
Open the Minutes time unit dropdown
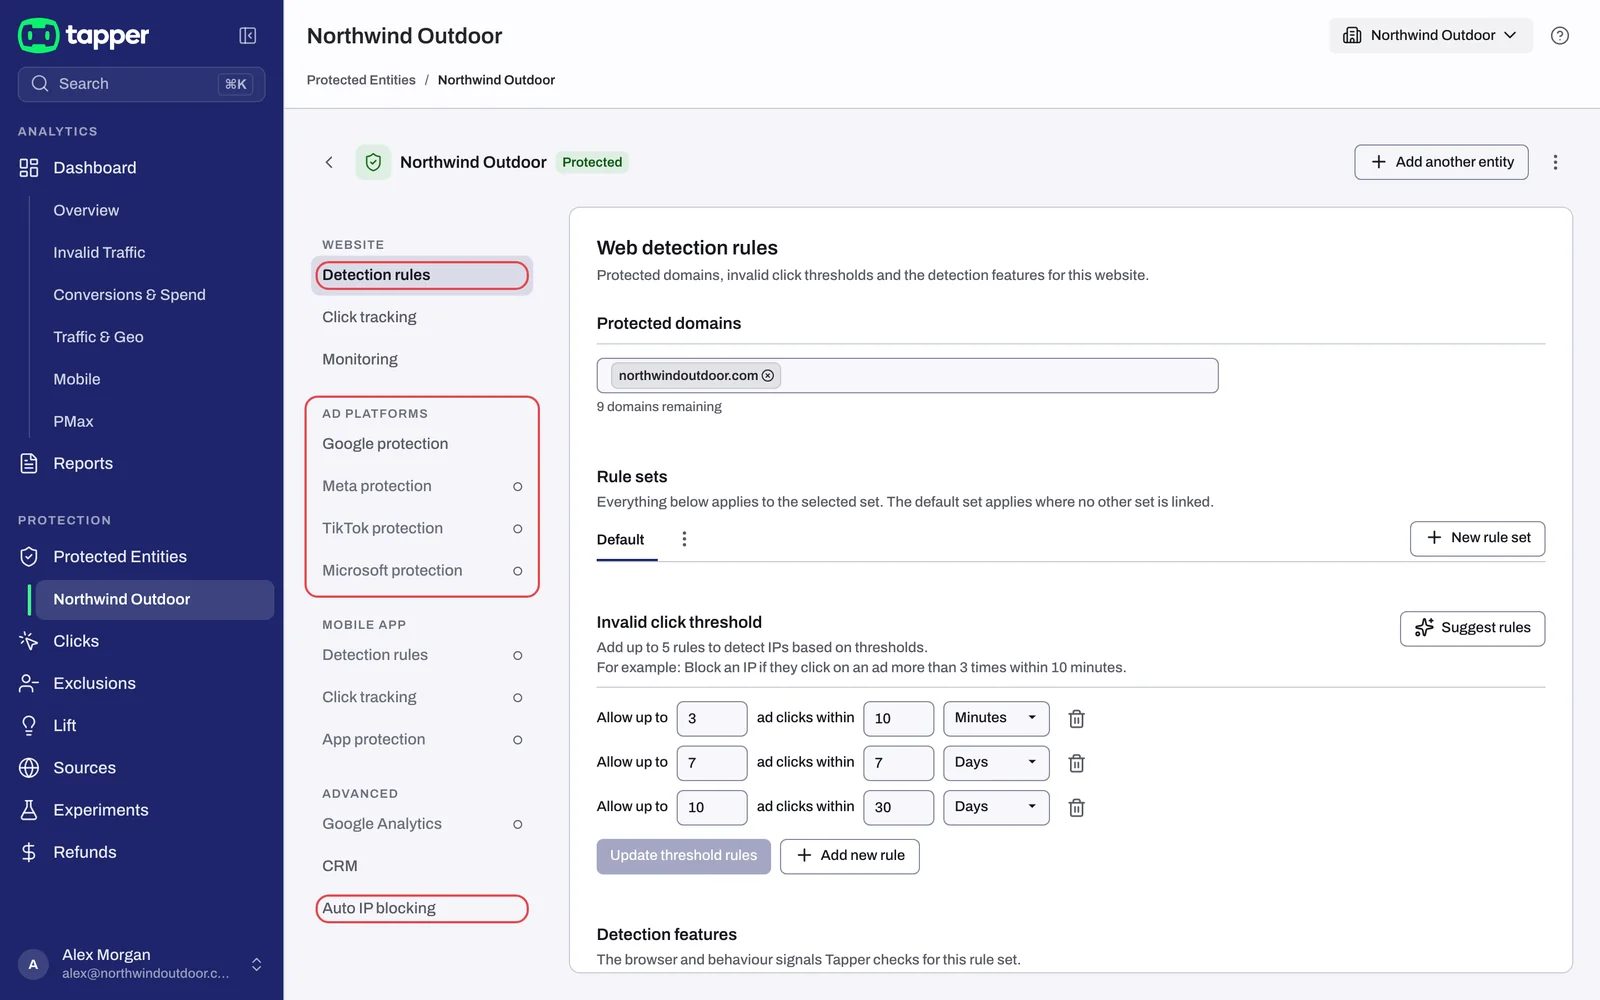pos(996,718)
